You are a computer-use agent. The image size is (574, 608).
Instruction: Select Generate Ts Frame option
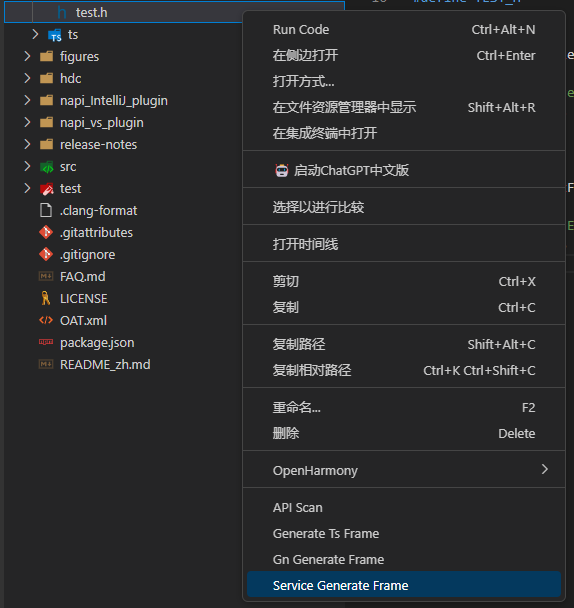[404, 534]
